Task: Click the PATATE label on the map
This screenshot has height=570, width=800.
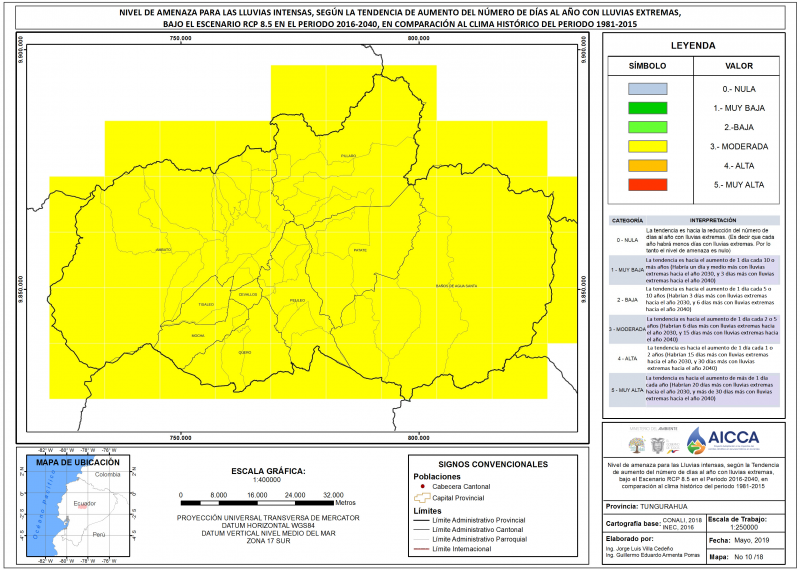Action: click(x=360, y=250)
